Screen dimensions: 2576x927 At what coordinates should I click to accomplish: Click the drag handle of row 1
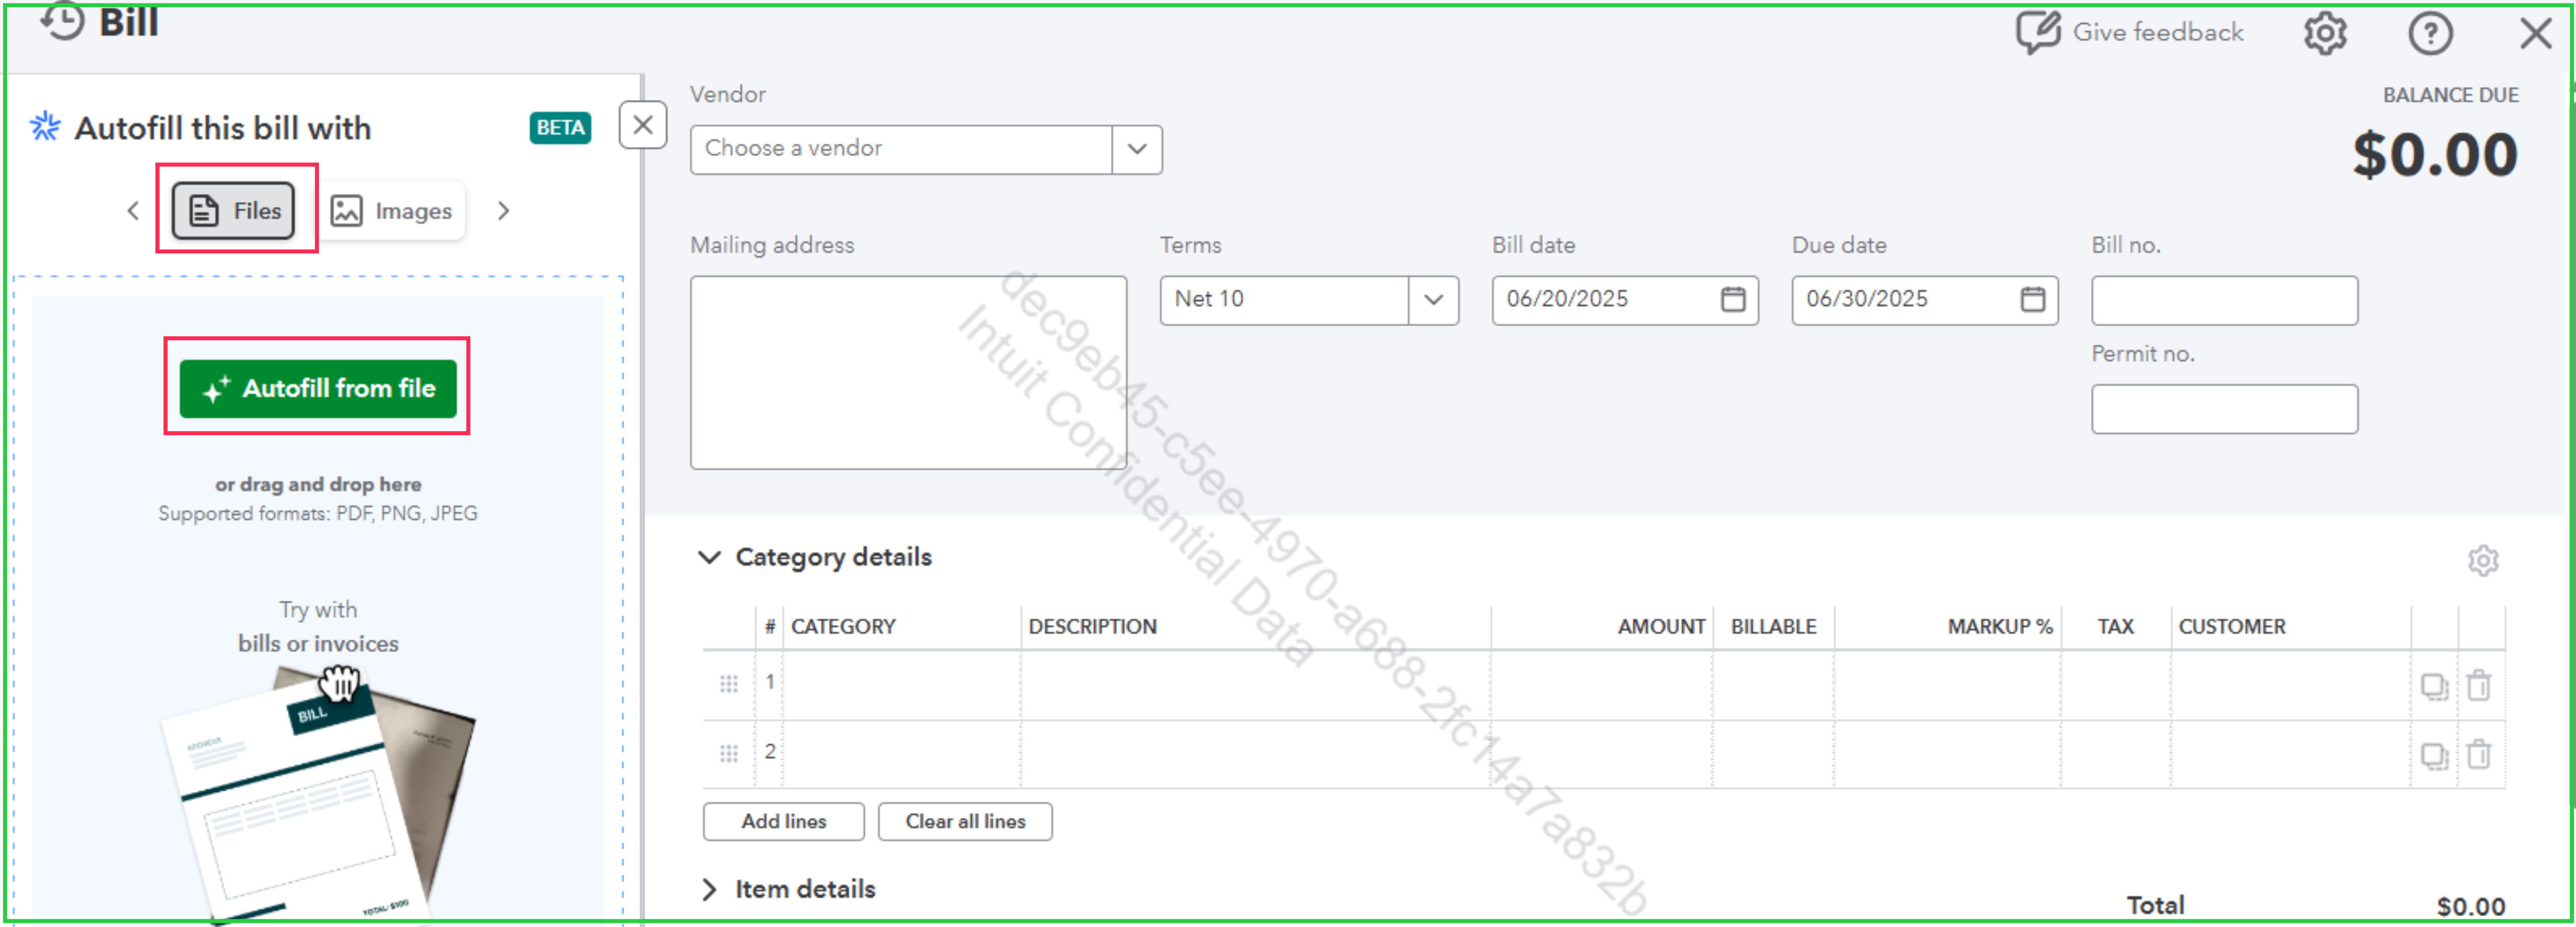point(728,684)
